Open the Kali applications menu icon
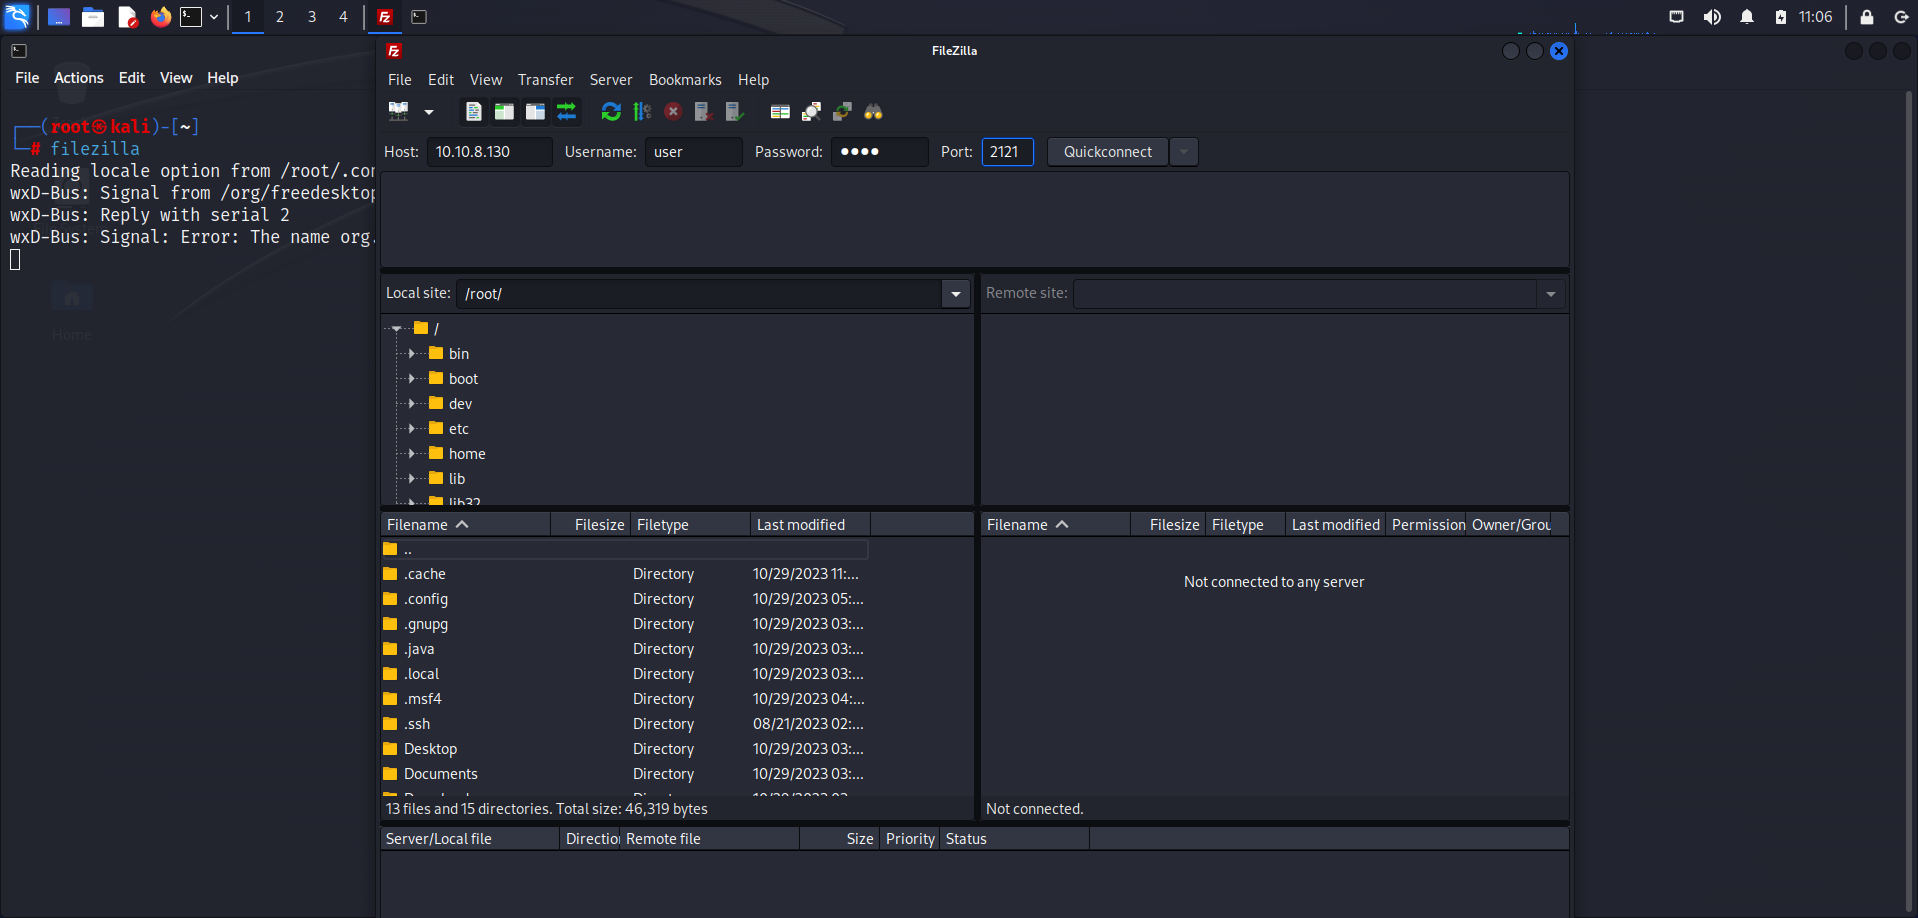This screenshot has height=918, width=1918. 18,17
